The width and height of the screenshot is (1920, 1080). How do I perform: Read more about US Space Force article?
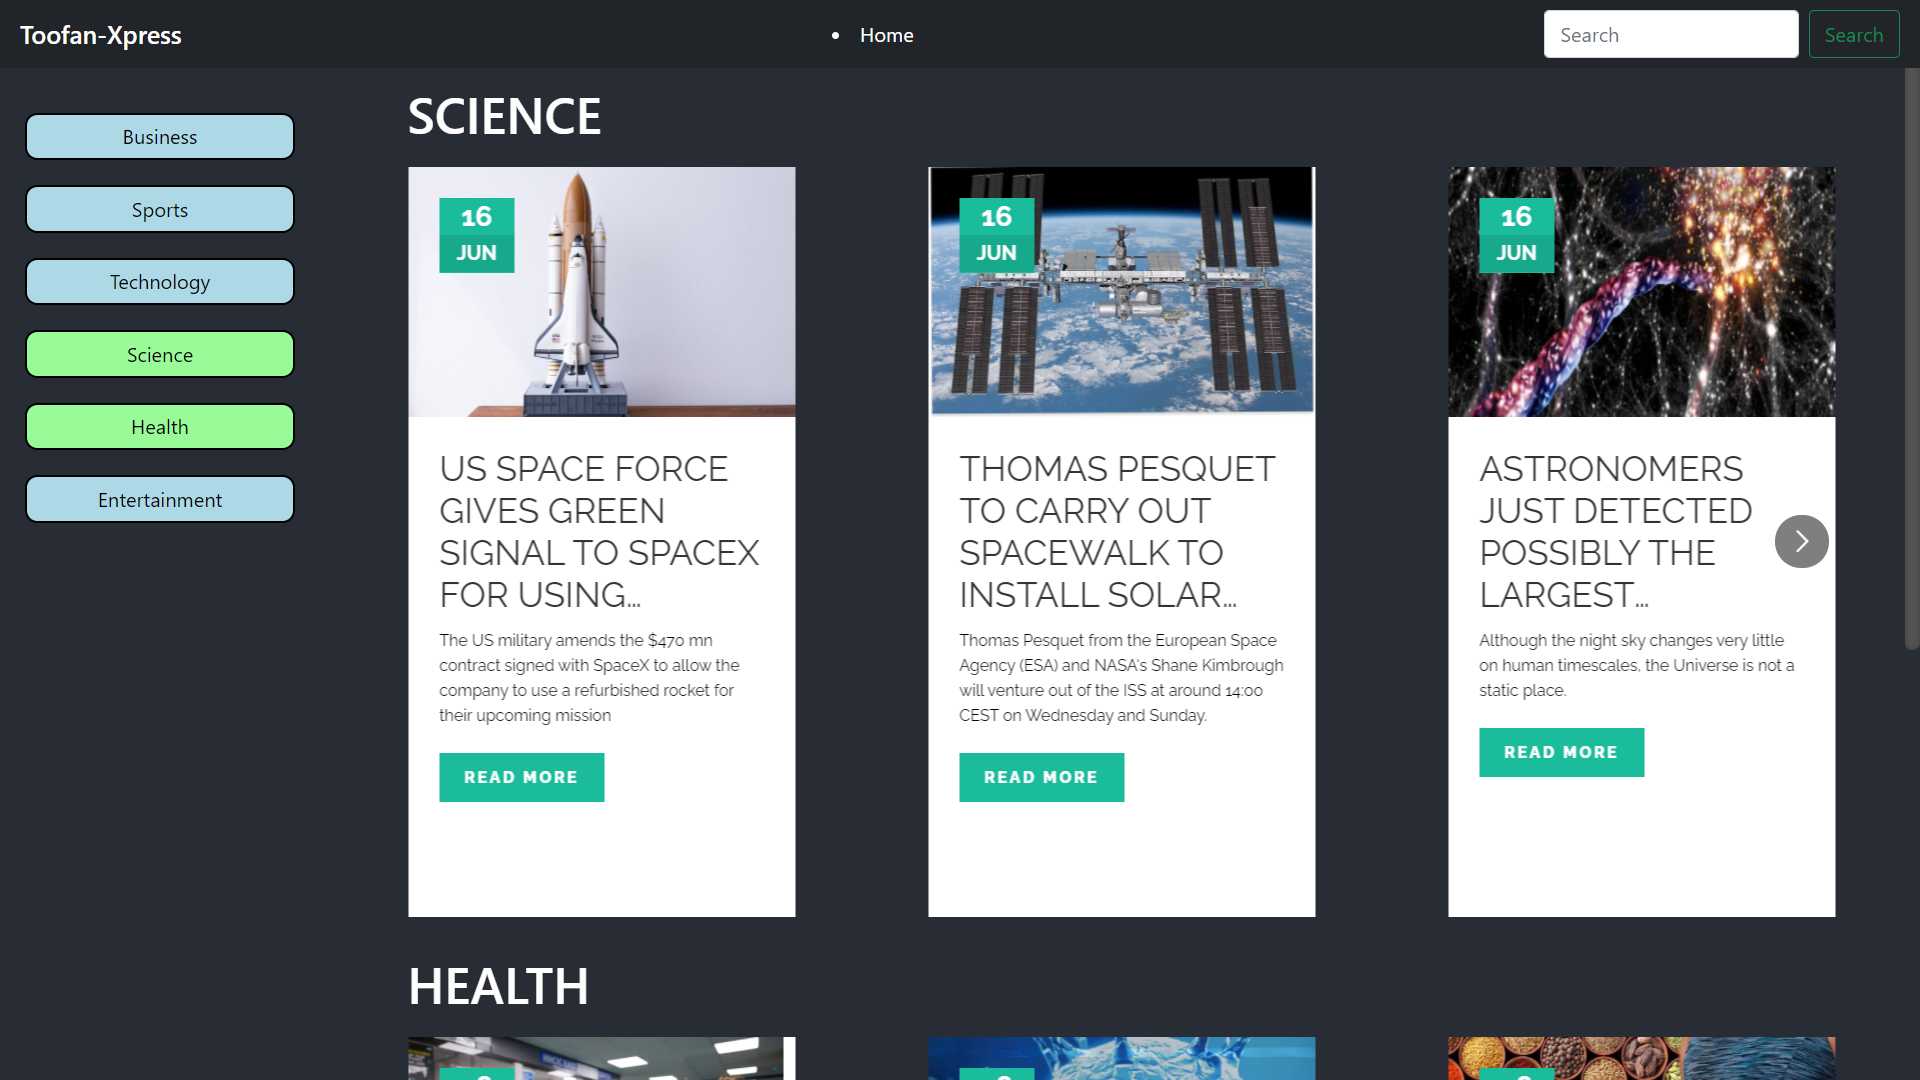coord(521,777)
